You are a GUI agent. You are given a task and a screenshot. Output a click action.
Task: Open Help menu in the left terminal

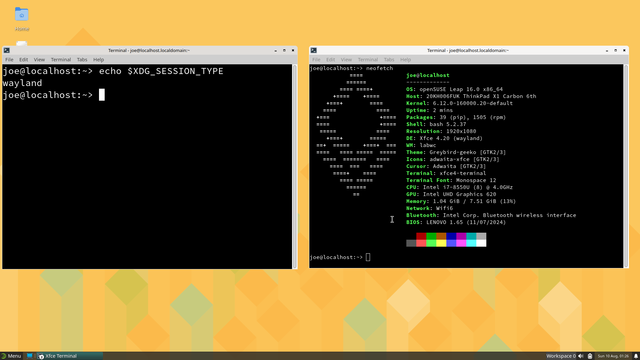pyautogui.click(x=98, y=60)
